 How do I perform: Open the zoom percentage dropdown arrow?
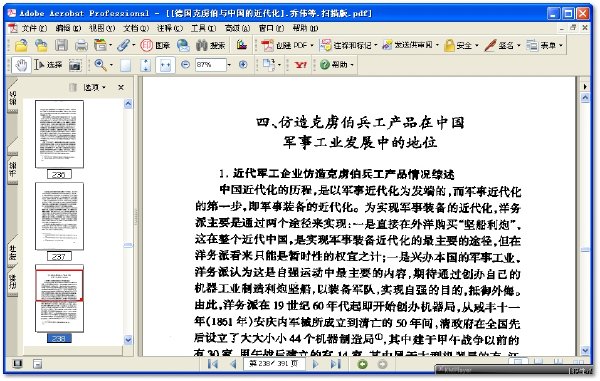(x=229, y=65)
